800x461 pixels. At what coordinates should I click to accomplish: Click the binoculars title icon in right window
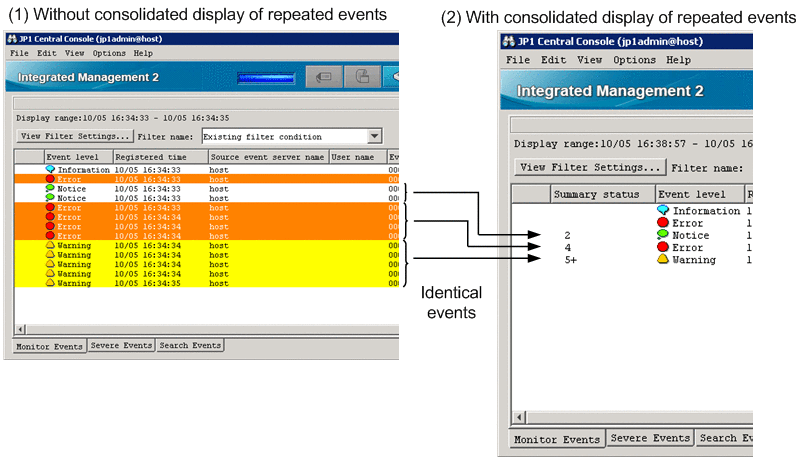coord(509,41)
